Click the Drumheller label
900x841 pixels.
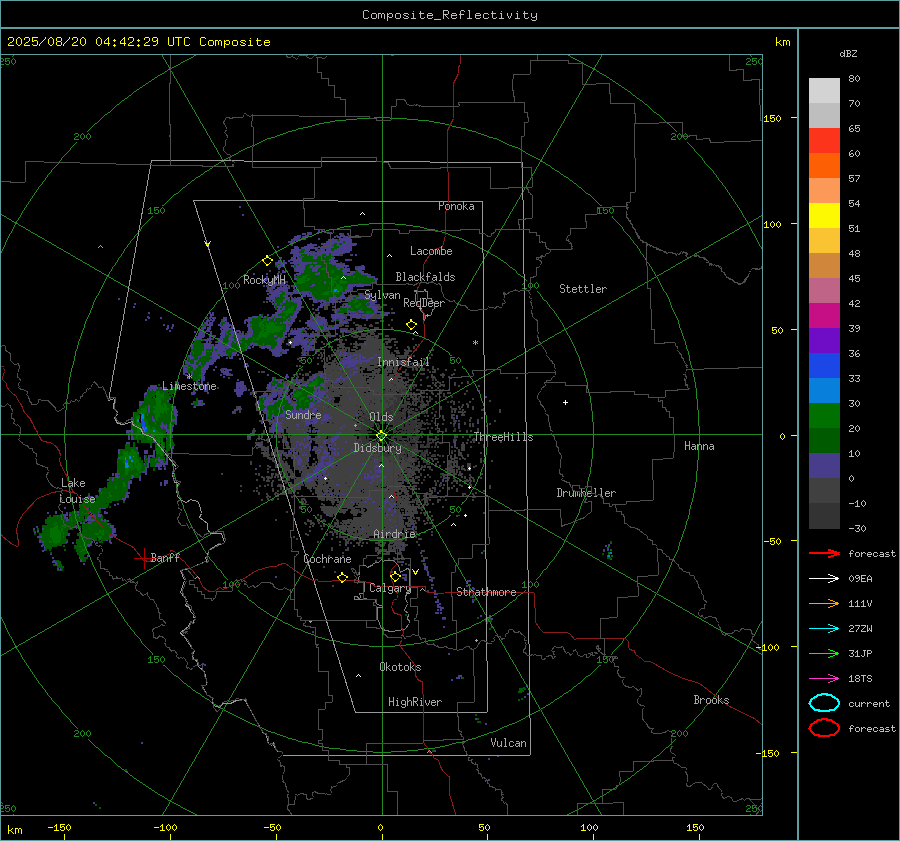tap(586, 493)
